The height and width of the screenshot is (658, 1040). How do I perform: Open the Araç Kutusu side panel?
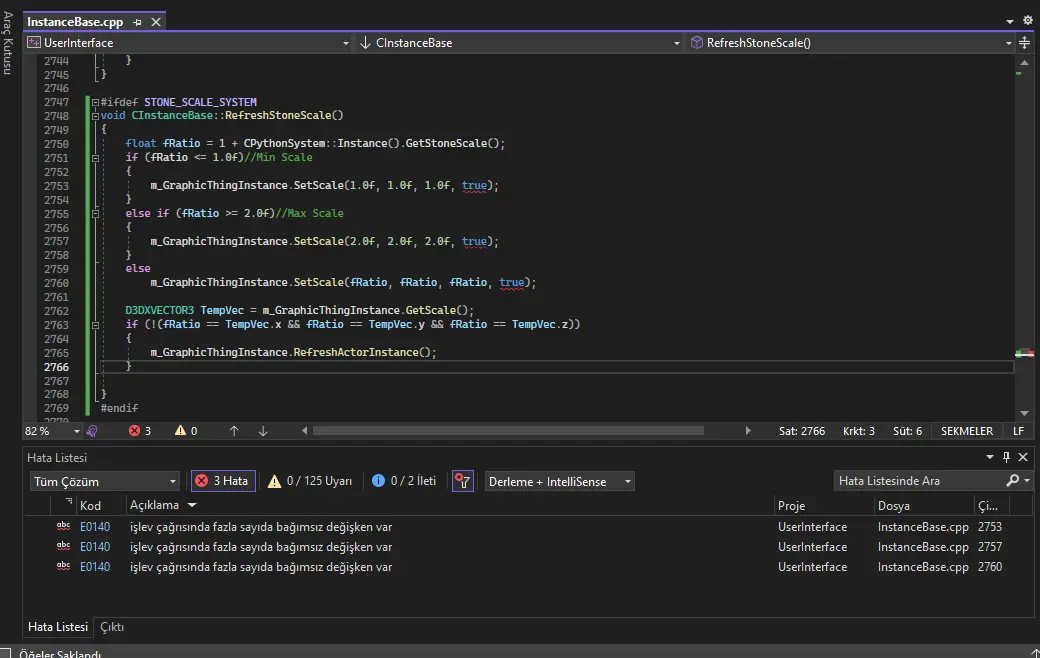tap(7, 43)
